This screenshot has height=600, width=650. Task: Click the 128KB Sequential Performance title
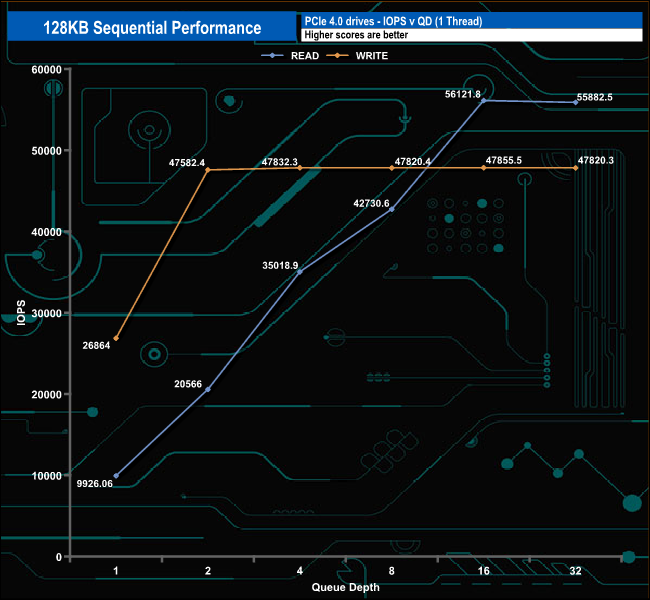pyautogui.click(x=152, y=28)
